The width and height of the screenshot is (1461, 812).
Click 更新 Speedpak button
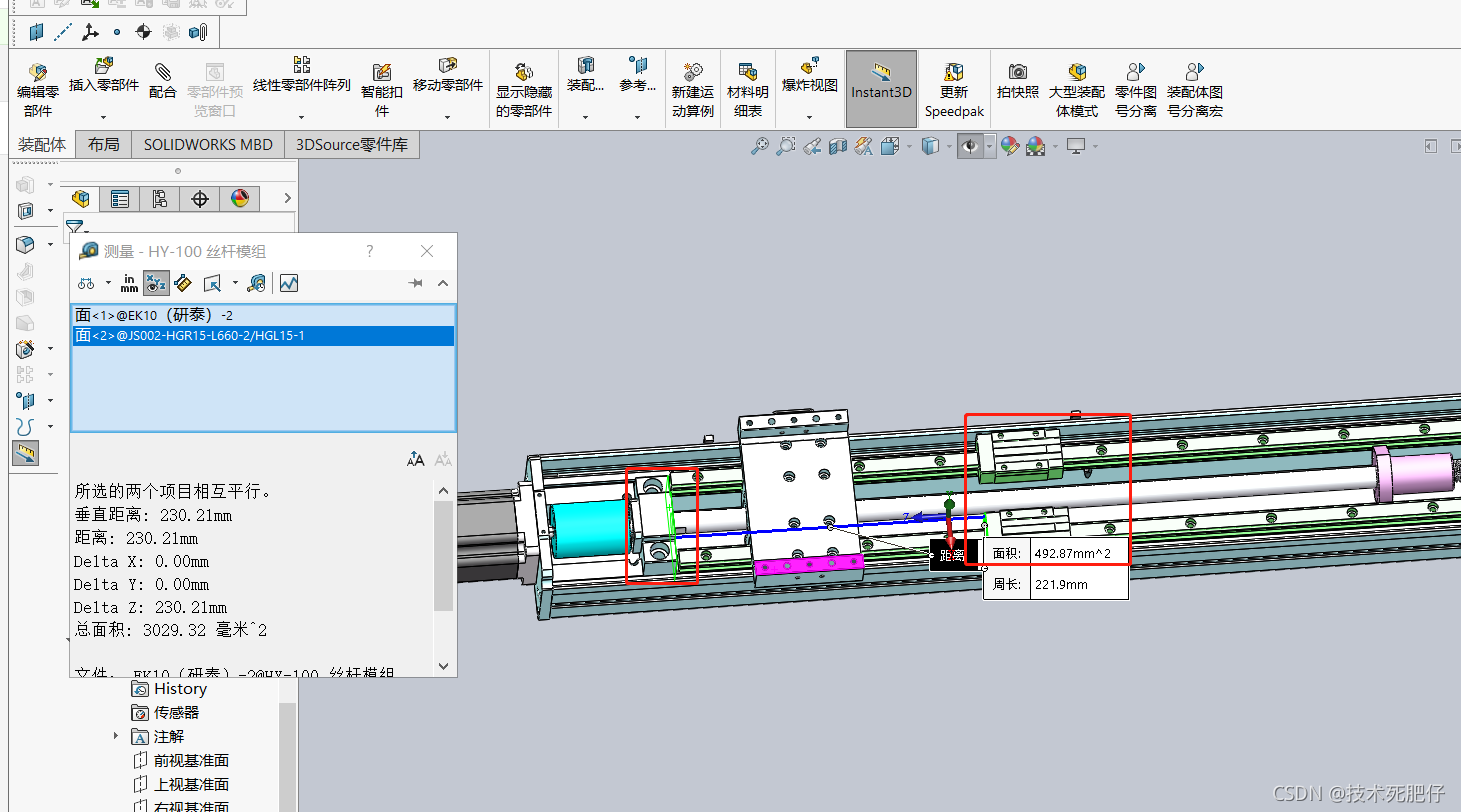click(x=954, y=90)
